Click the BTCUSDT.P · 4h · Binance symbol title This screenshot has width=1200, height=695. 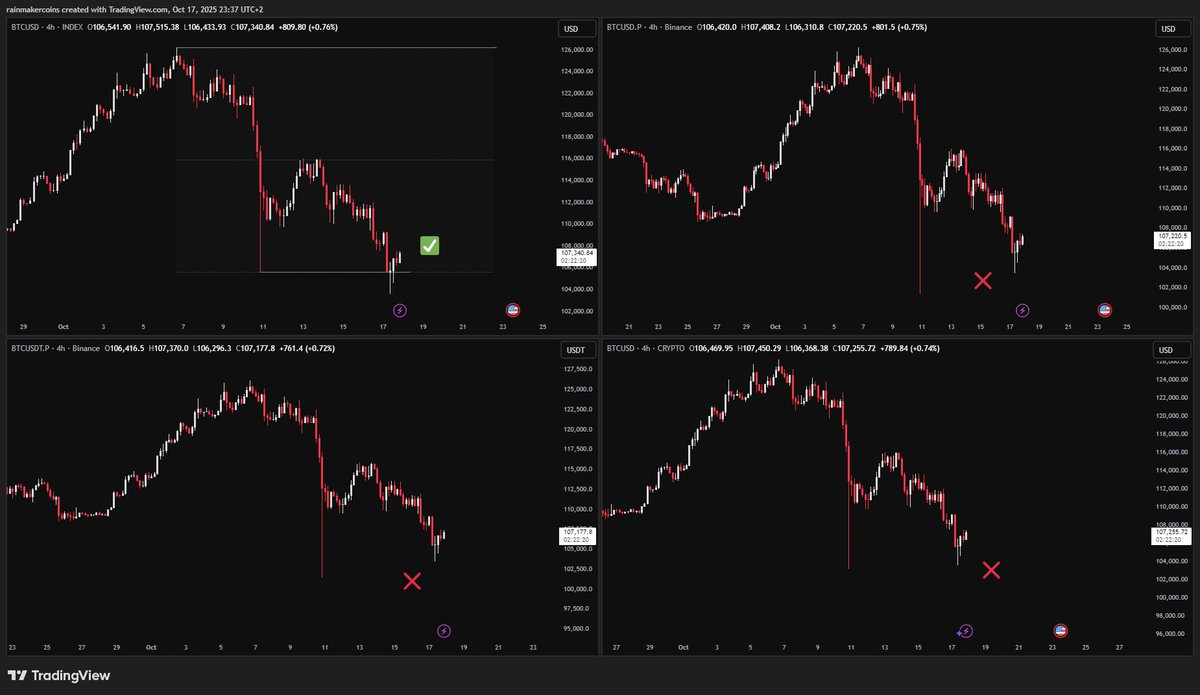coord(55,348)
